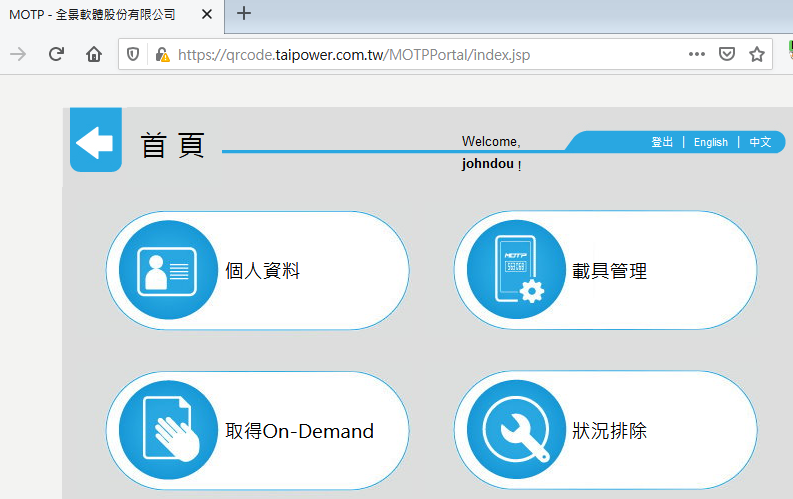This screenshot has width=793, height=499.
Task: Open the 個人資料 text label
Action: pos(262,271)
